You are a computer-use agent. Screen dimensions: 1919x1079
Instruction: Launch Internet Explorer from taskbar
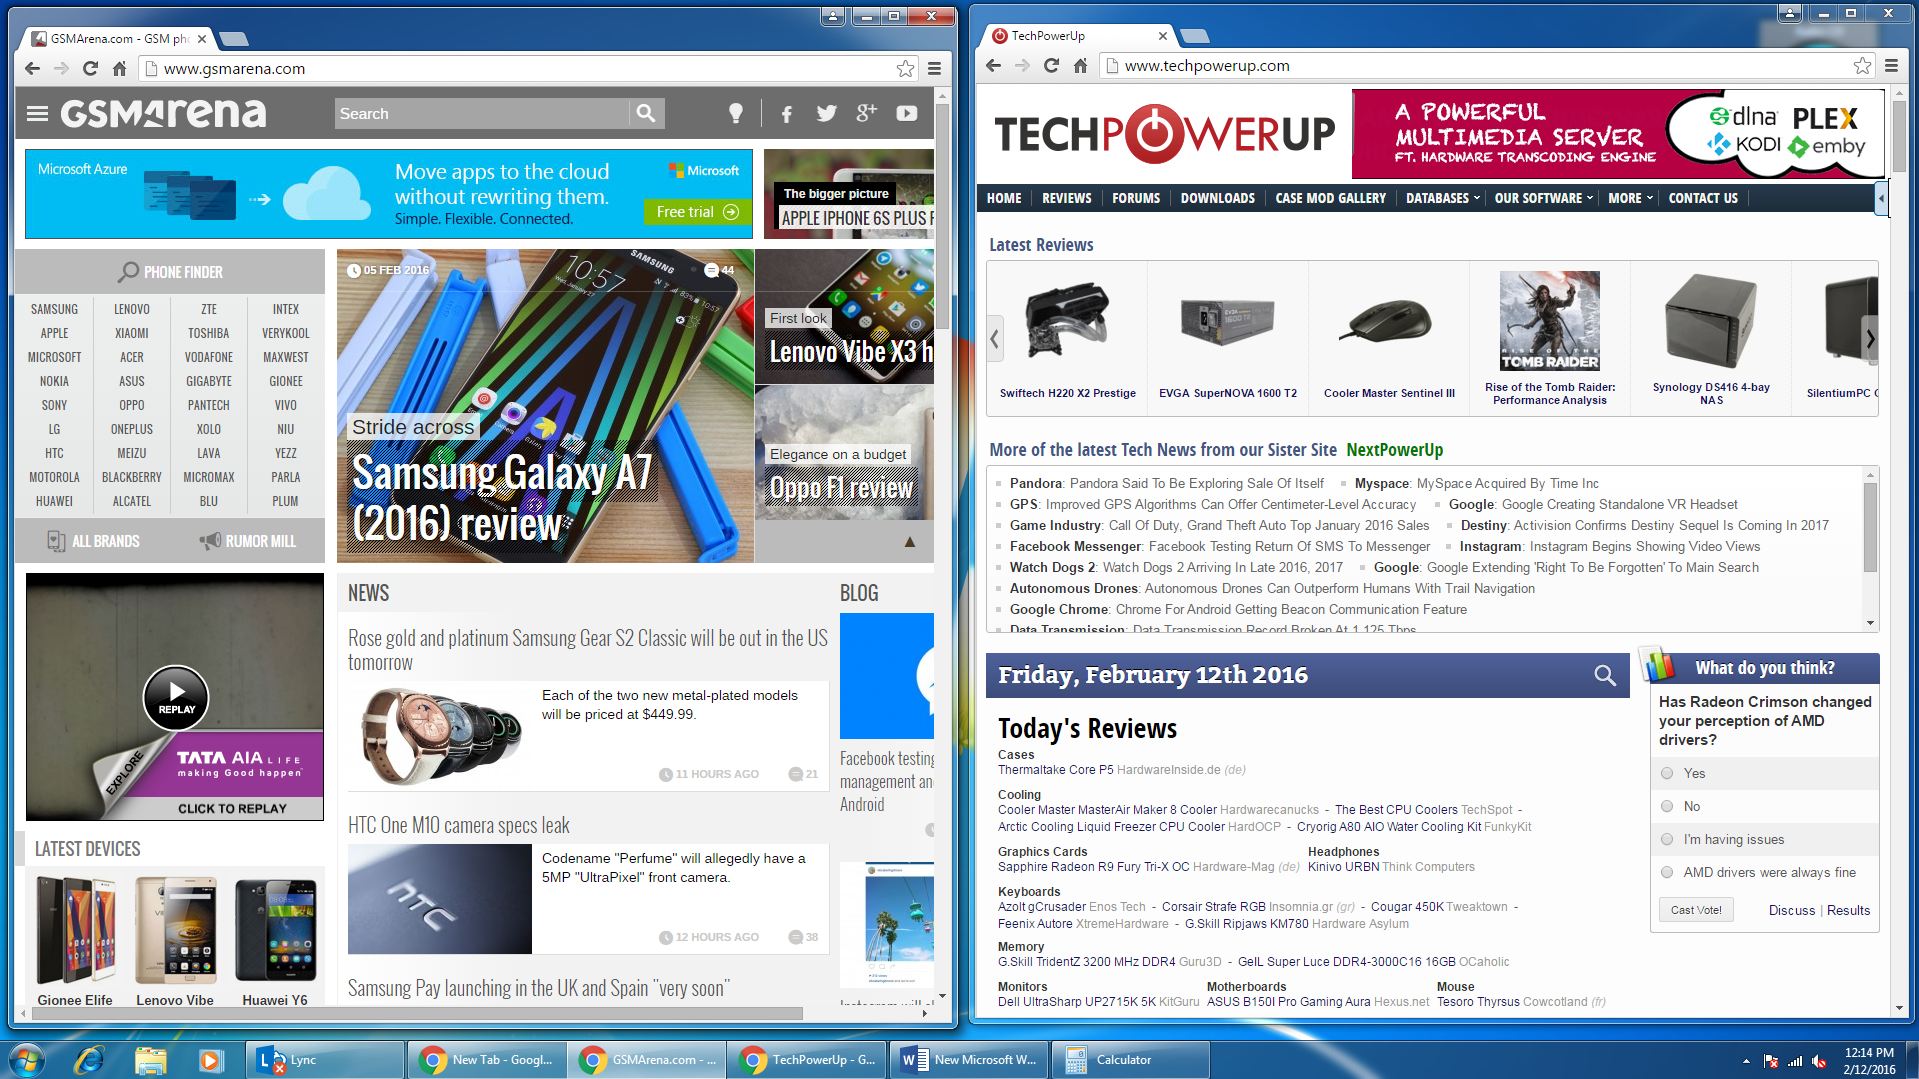90,1059
